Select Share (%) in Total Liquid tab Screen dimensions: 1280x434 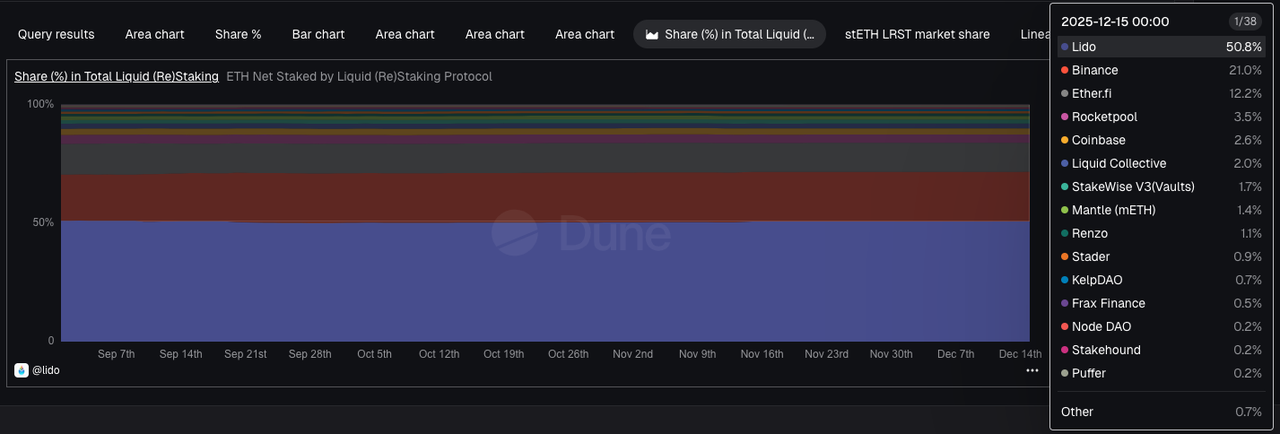729,34
